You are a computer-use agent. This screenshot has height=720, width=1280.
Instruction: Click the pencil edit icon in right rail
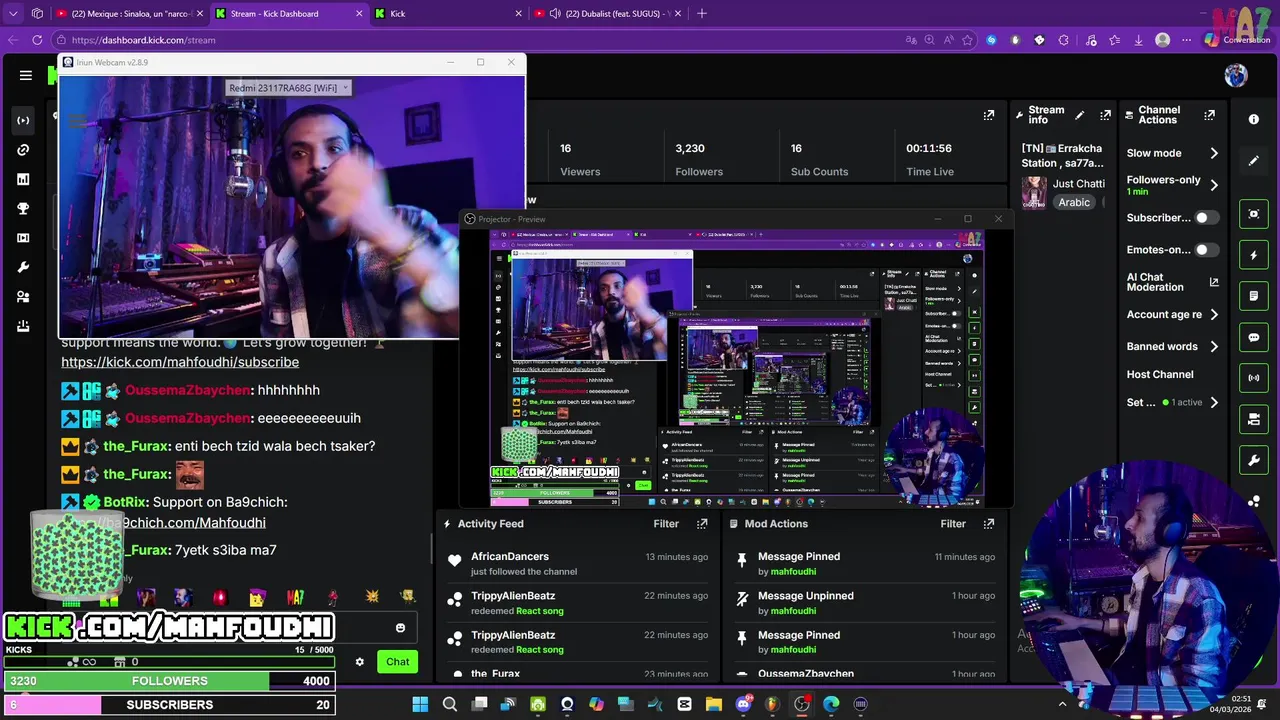[x=1254, y=161]
